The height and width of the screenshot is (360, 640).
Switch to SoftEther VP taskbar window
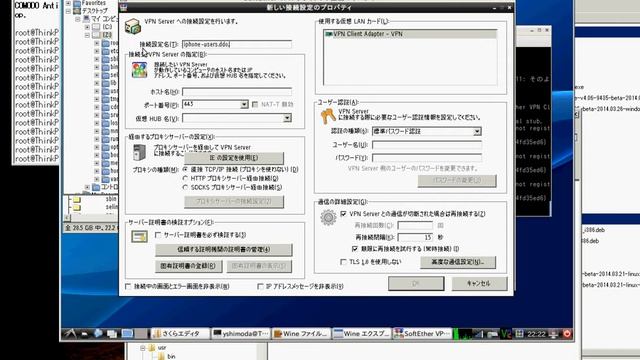(422, 333)
